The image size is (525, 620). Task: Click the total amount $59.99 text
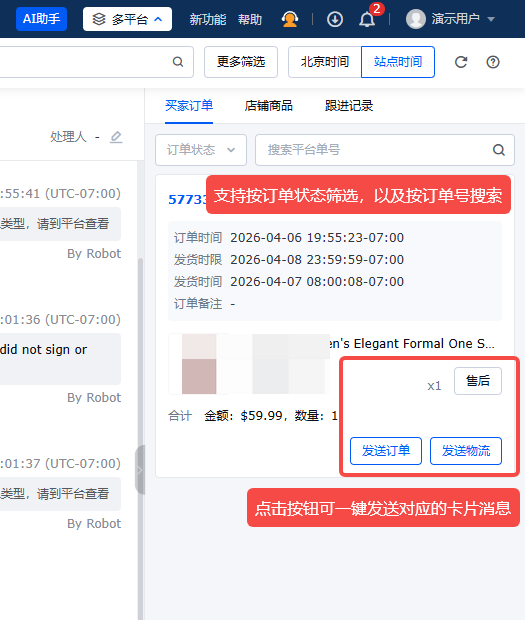(x=261, y=416)
